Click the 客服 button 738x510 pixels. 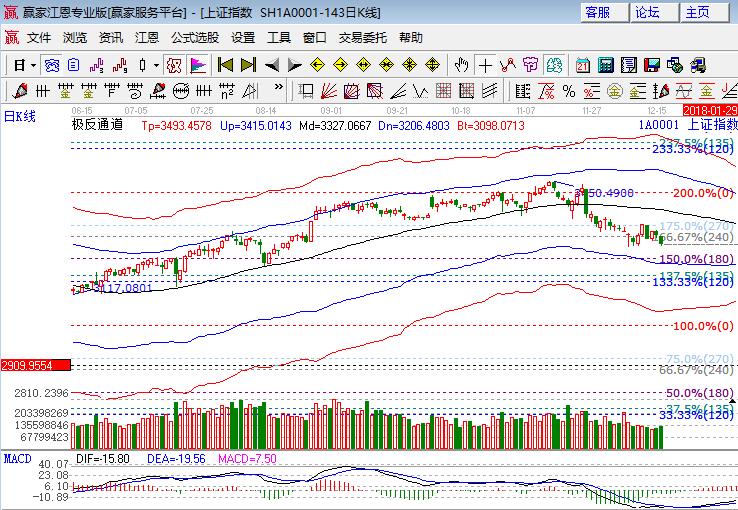(x=598, y=12)
